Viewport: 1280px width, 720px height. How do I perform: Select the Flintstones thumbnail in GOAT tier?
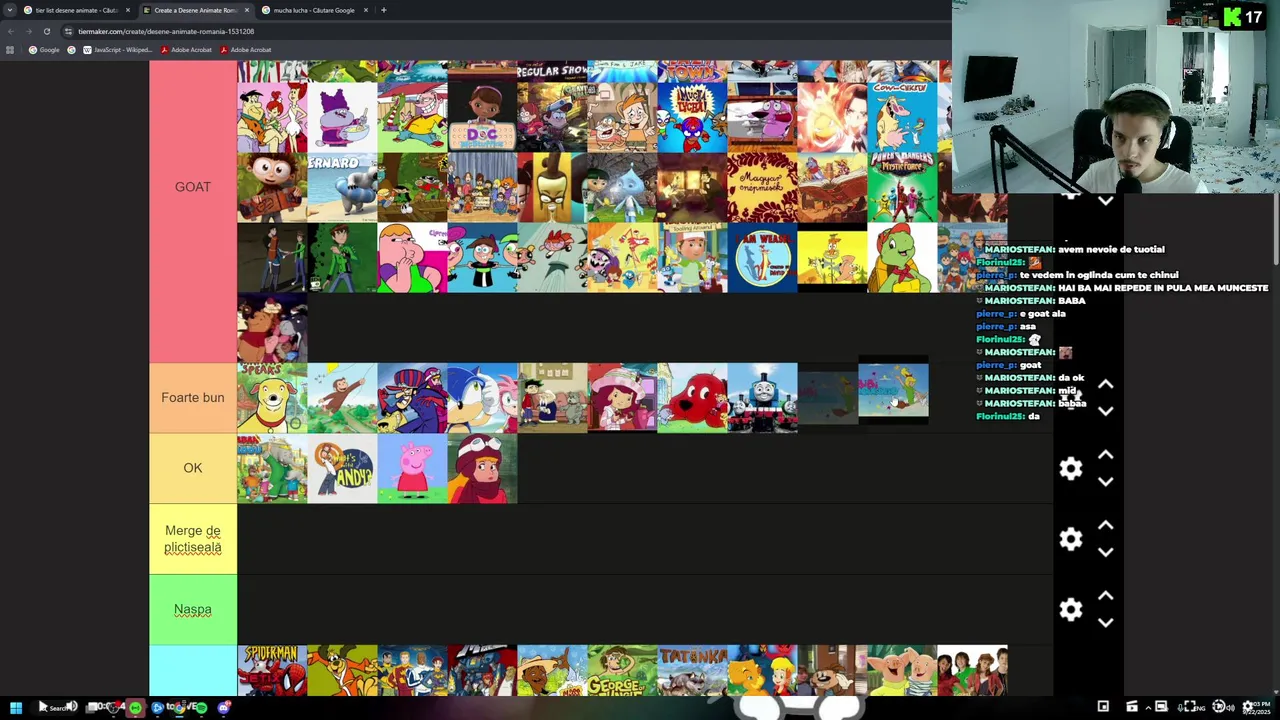[272, 117]
